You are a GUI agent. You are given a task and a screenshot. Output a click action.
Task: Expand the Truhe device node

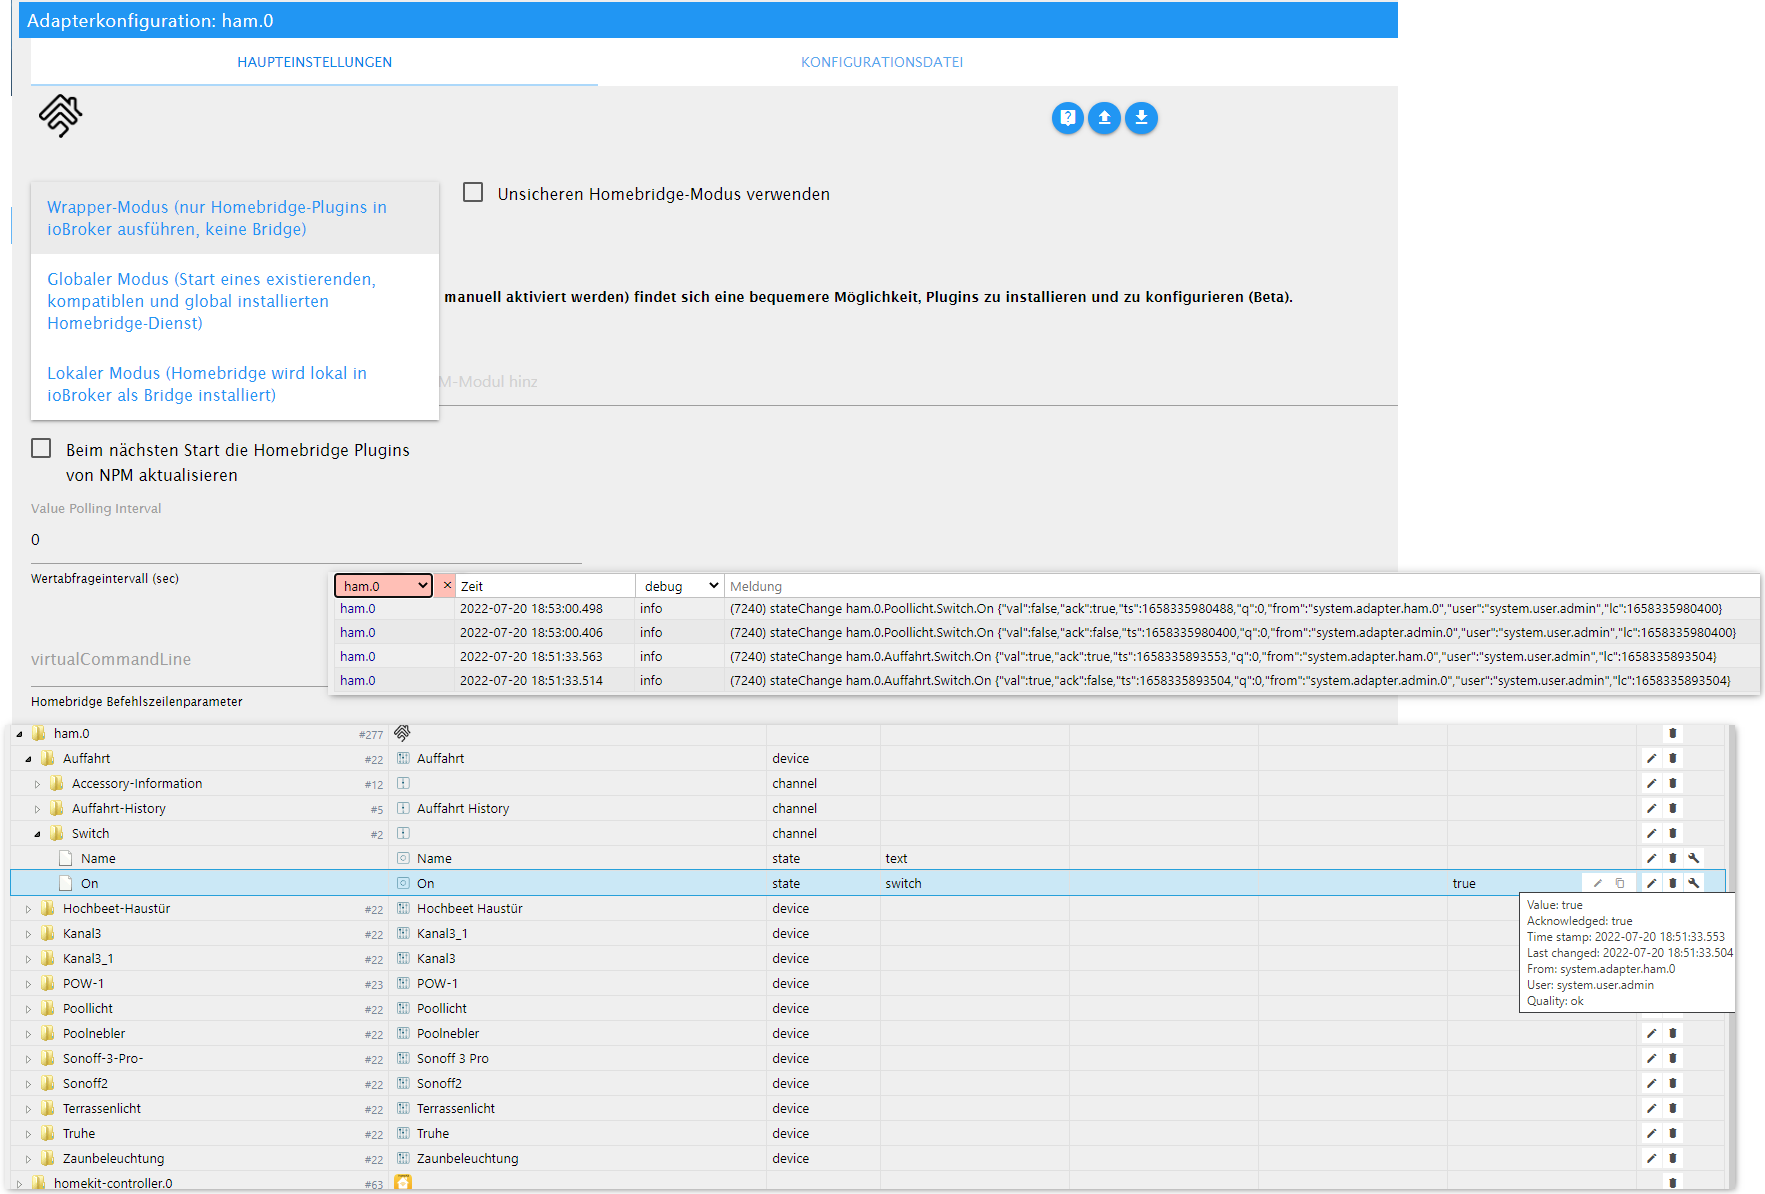(28, 1134)
